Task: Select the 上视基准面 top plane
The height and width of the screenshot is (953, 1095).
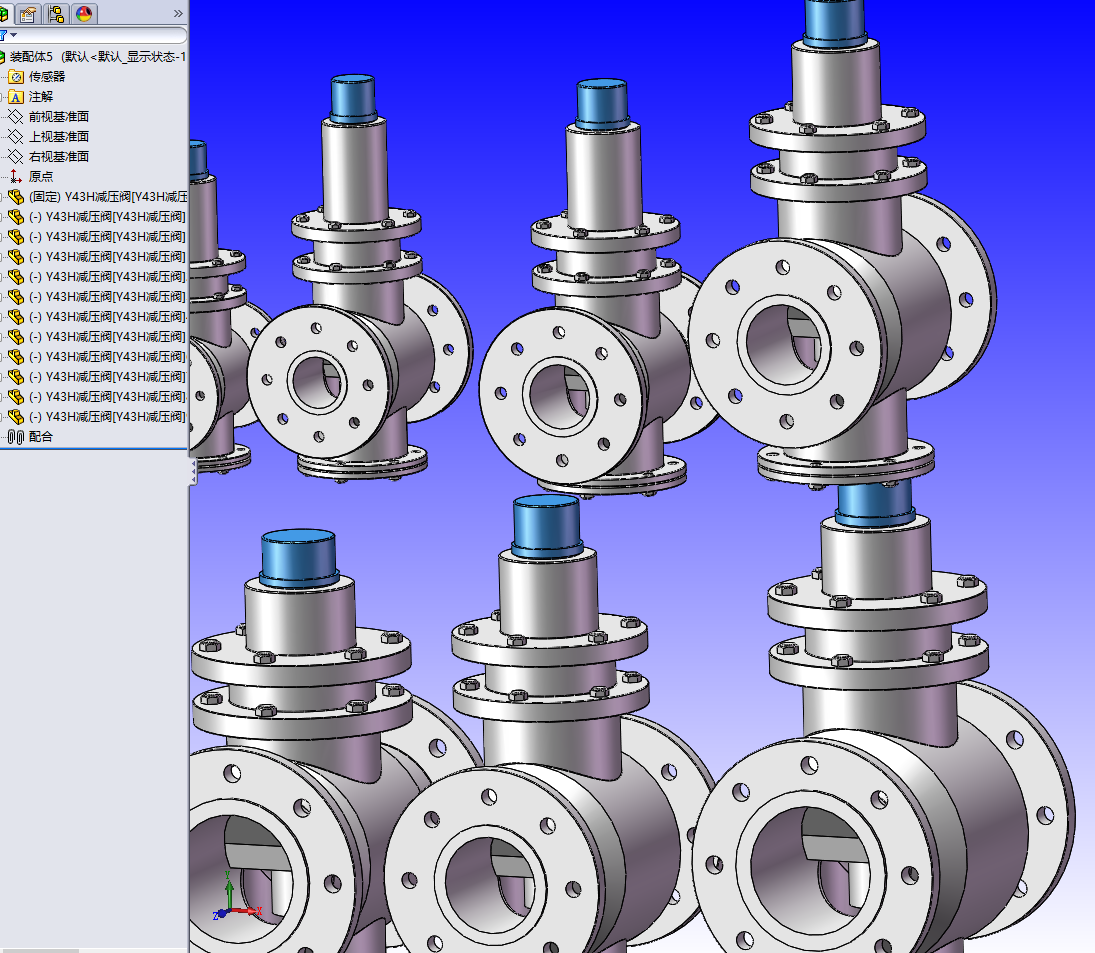Action: click(x=49, y=137)
